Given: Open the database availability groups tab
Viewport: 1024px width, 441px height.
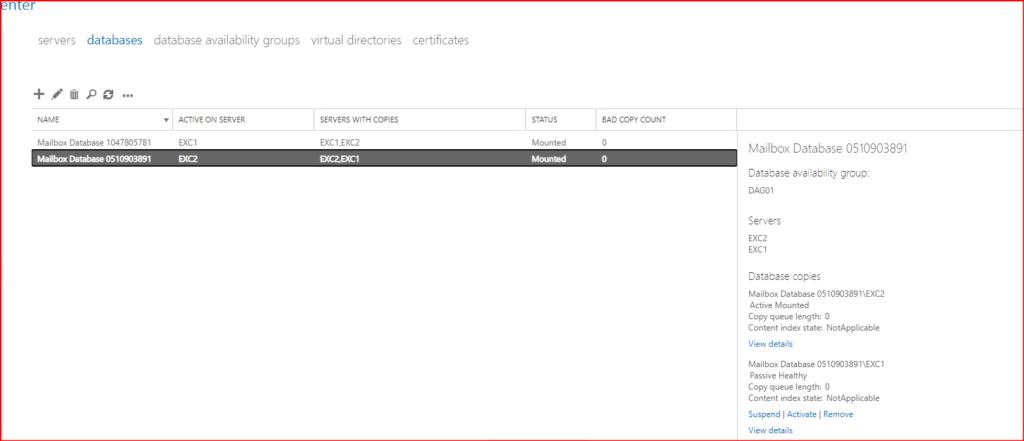Looking at the screenshot, I should coord(226,41).
